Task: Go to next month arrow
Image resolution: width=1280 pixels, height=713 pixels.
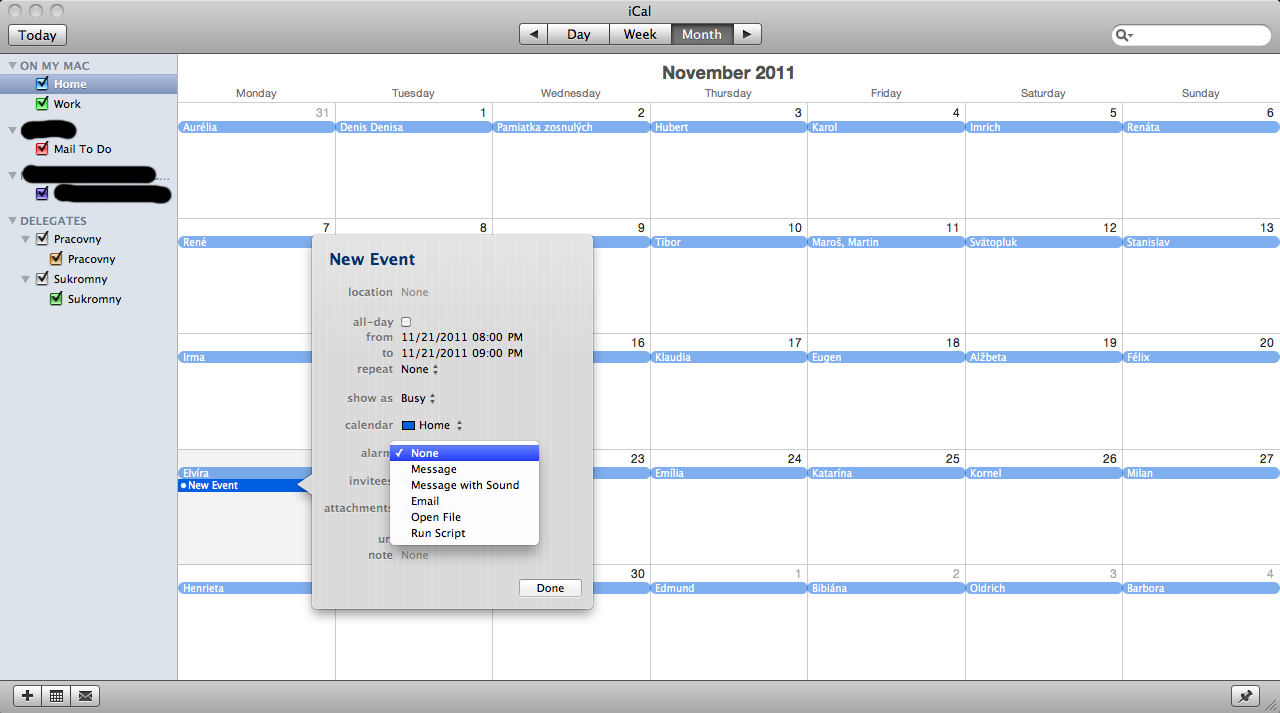Action: point(747,34)
